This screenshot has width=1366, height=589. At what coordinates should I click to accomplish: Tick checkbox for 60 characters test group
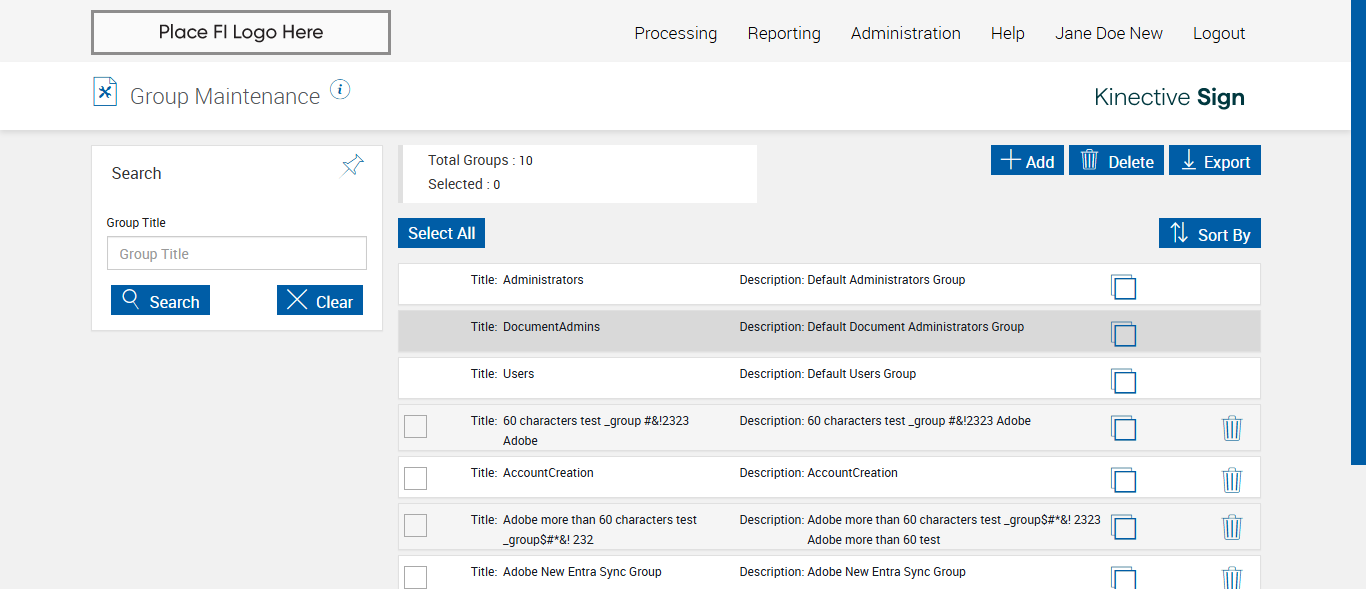415,426
